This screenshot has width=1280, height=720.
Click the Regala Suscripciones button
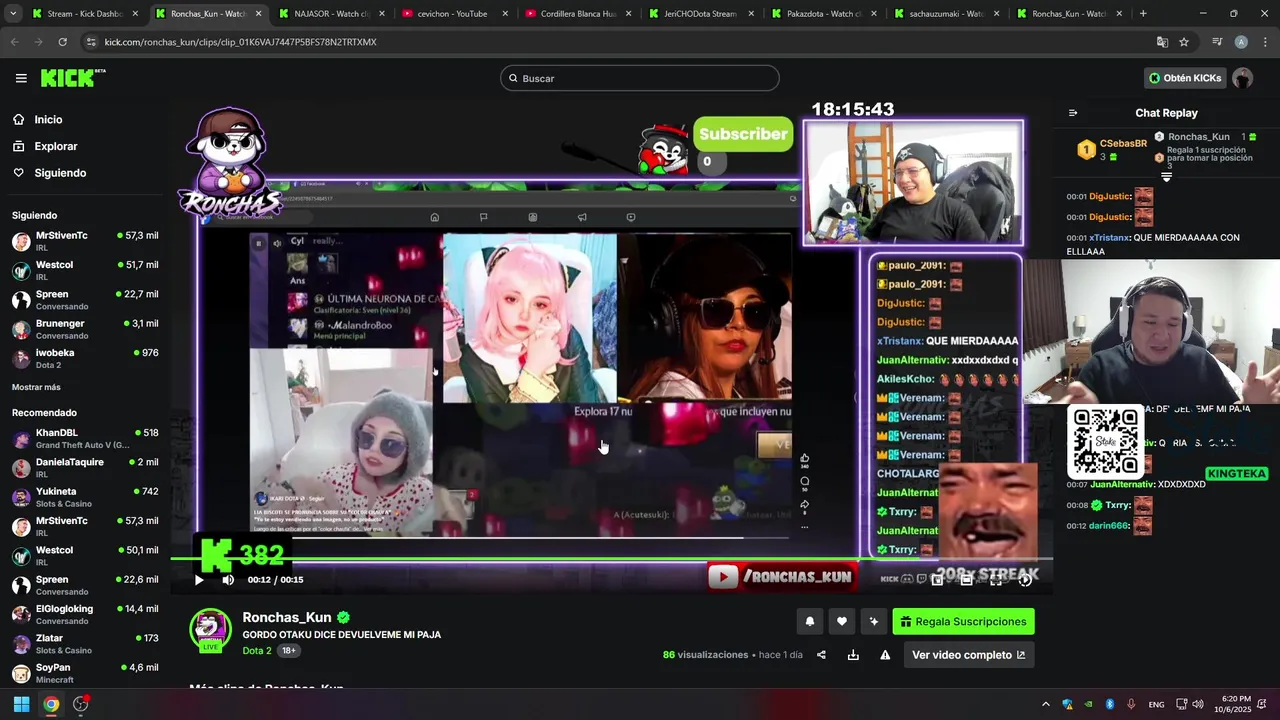[x=963, y=622]
